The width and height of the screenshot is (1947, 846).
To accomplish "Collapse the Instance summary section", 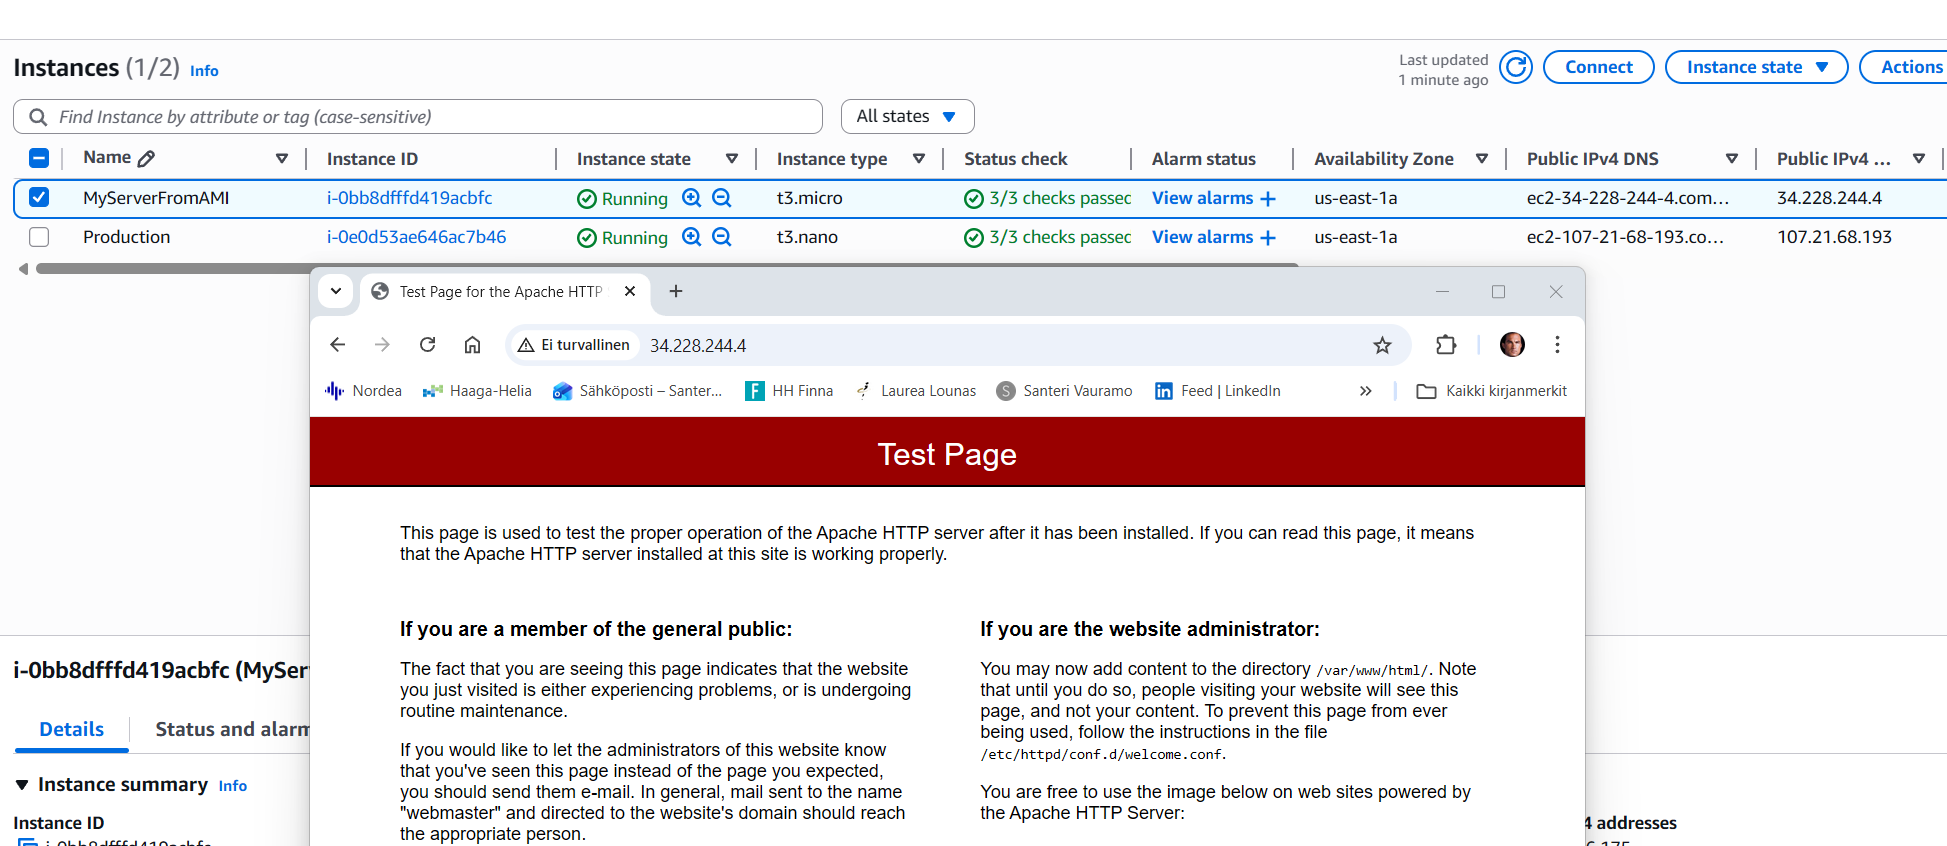I will tap(22, 785).
